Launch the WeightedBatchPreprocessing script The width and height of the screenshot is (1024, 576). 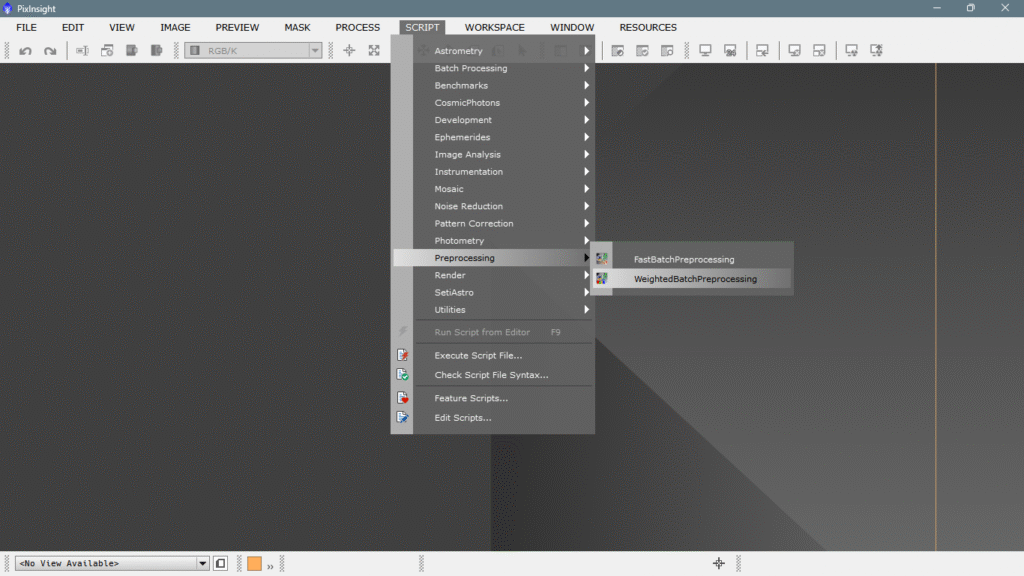tap(692, 279)
